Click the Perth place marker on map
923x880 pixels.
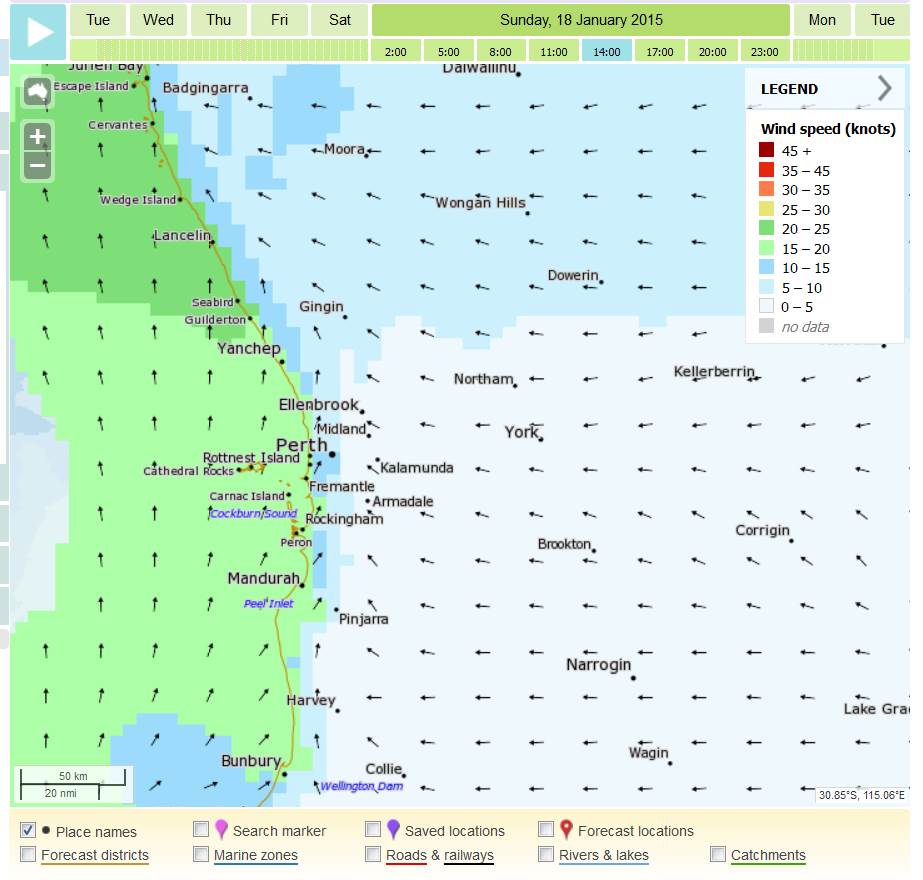pos(332,454)
